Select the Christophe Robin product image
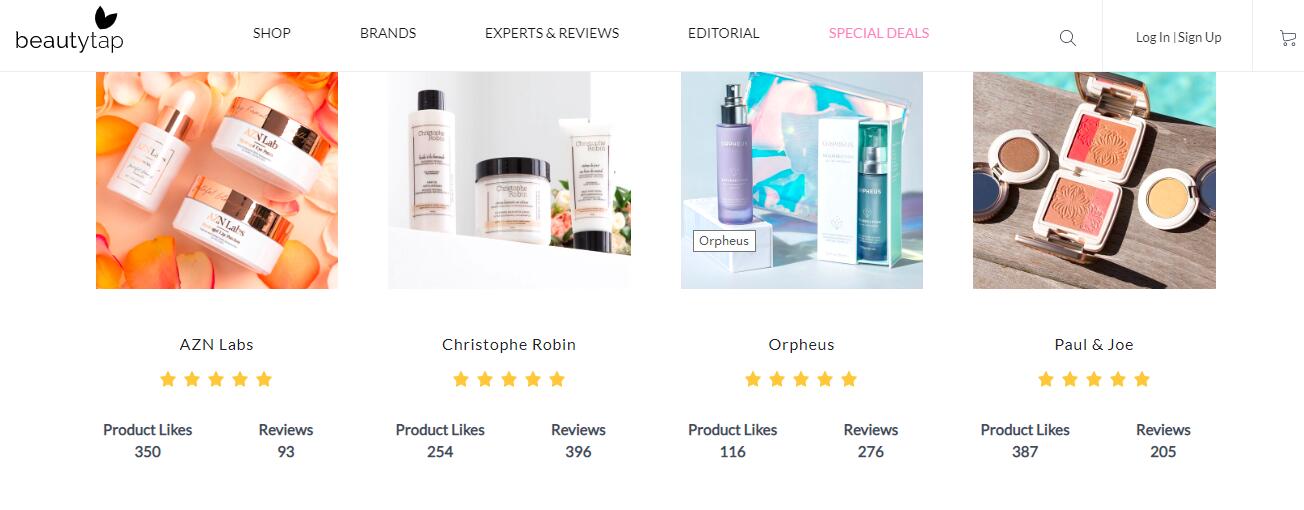 [509, 180]
